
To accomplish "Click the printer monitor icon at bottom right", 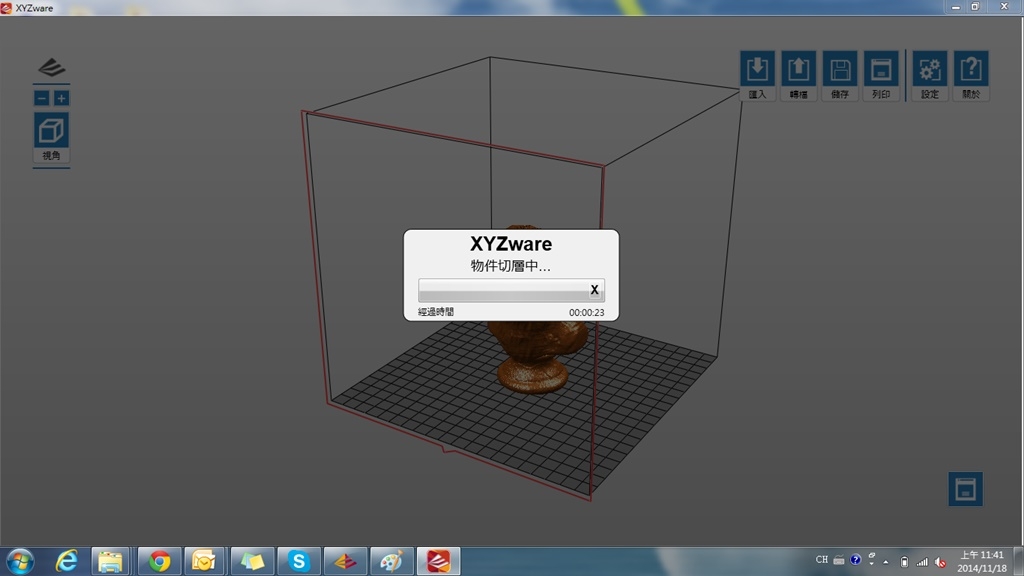I will coord(965,488).
